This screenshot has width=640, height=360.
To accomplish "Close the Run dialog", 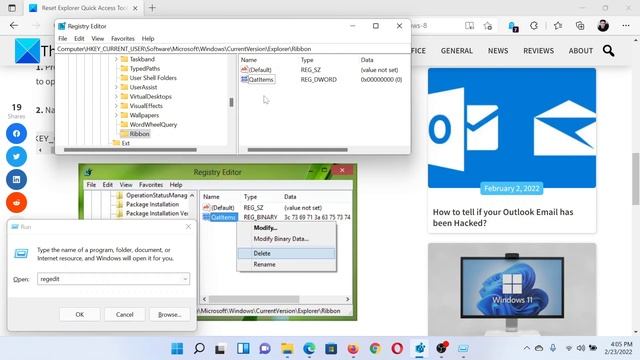I will coord(188,227).
